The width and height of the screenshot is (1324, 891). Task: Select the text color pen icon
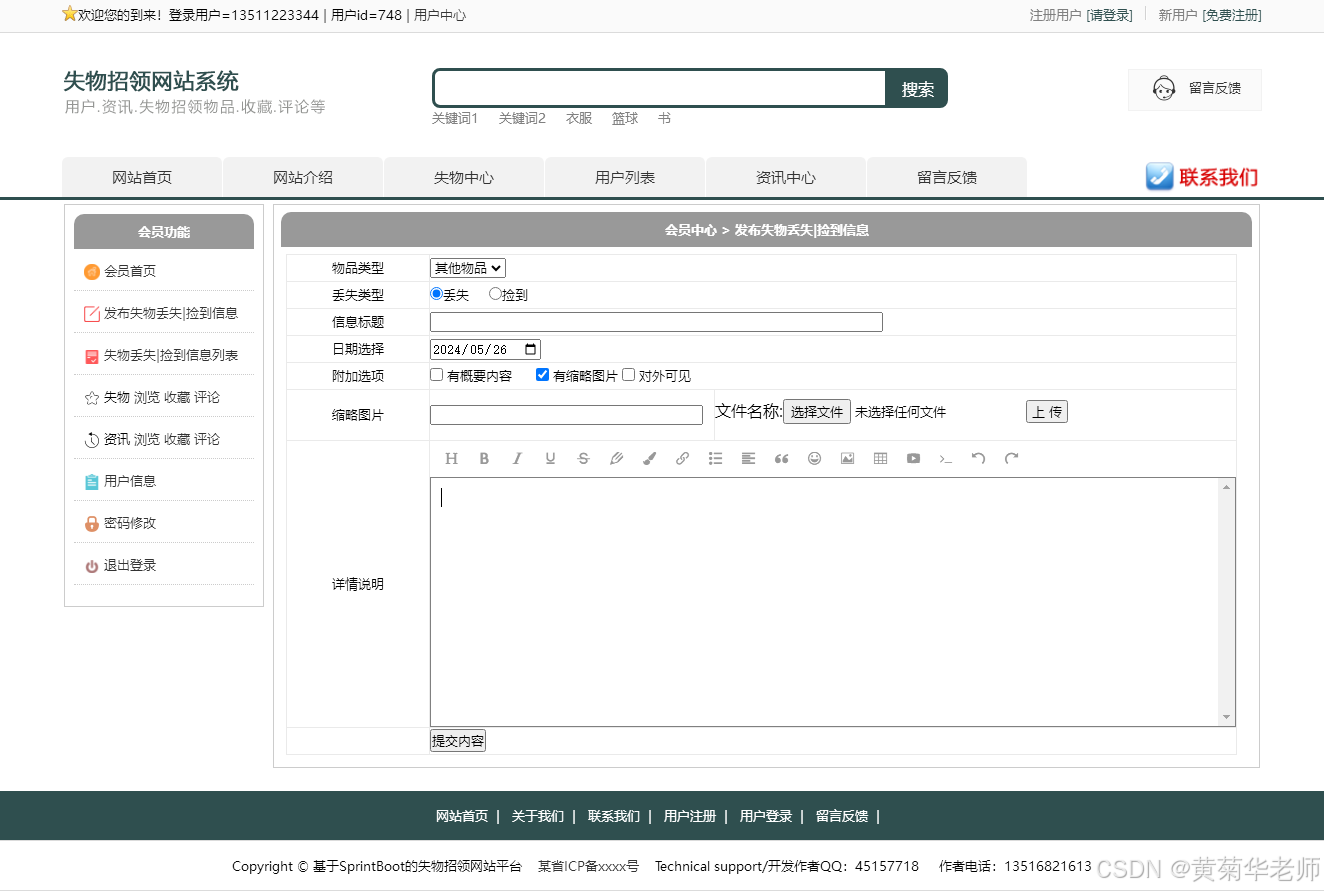(x=616, y=458)
